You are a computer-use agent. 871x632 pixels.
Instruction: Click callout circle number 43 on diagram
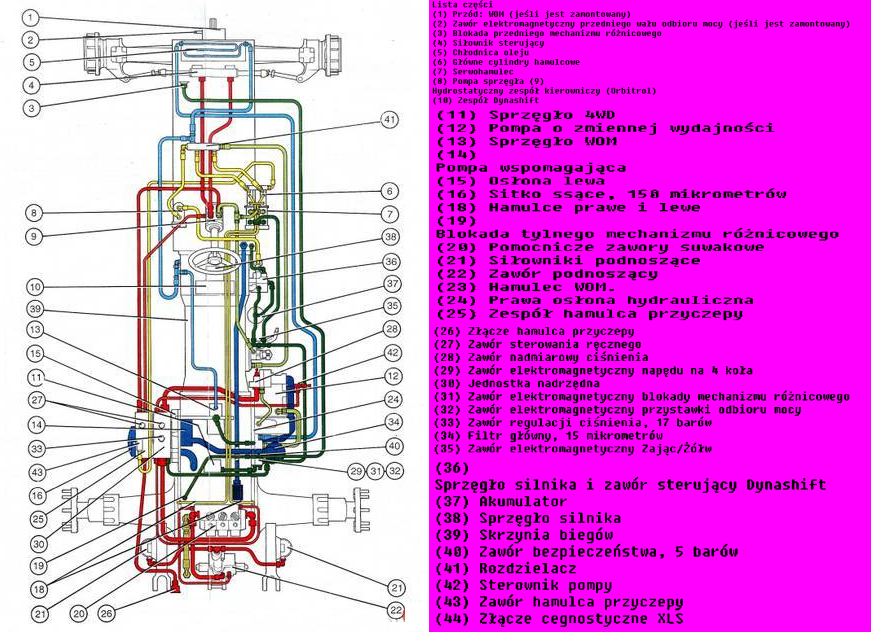(37, 473)
